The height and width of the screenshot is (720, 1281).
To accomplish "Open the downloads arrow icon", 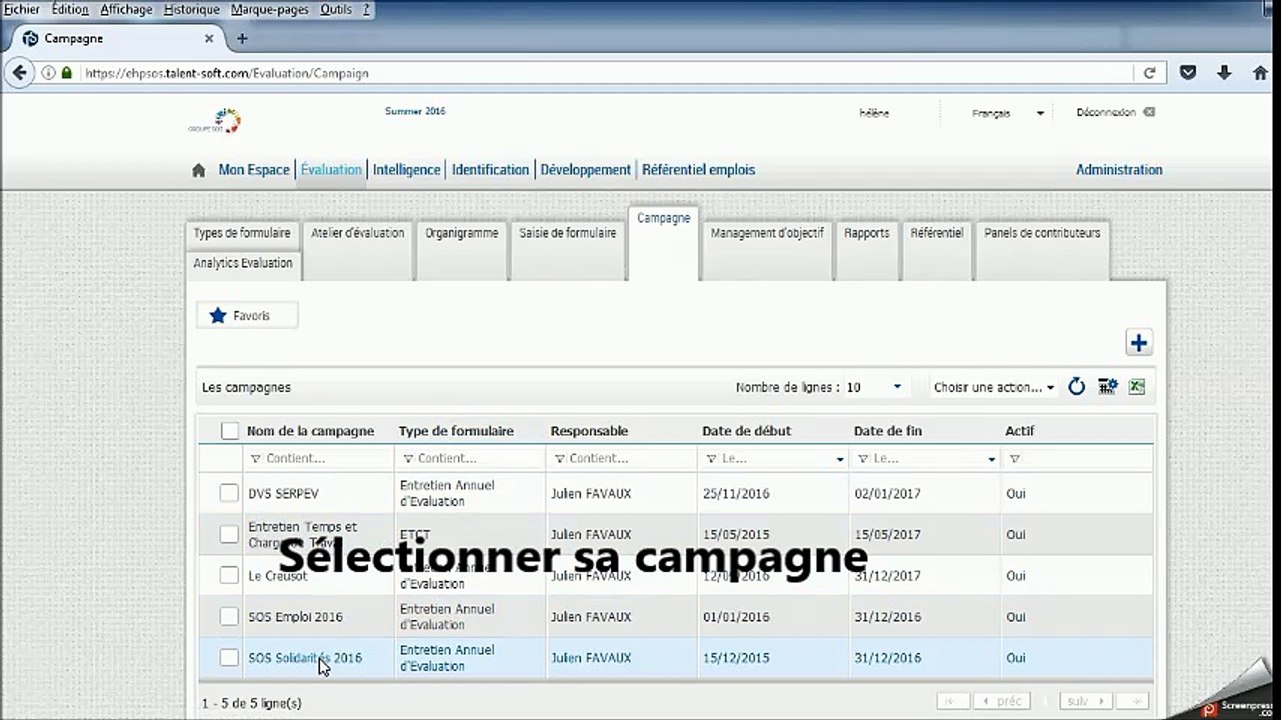I will (1224, 73).
